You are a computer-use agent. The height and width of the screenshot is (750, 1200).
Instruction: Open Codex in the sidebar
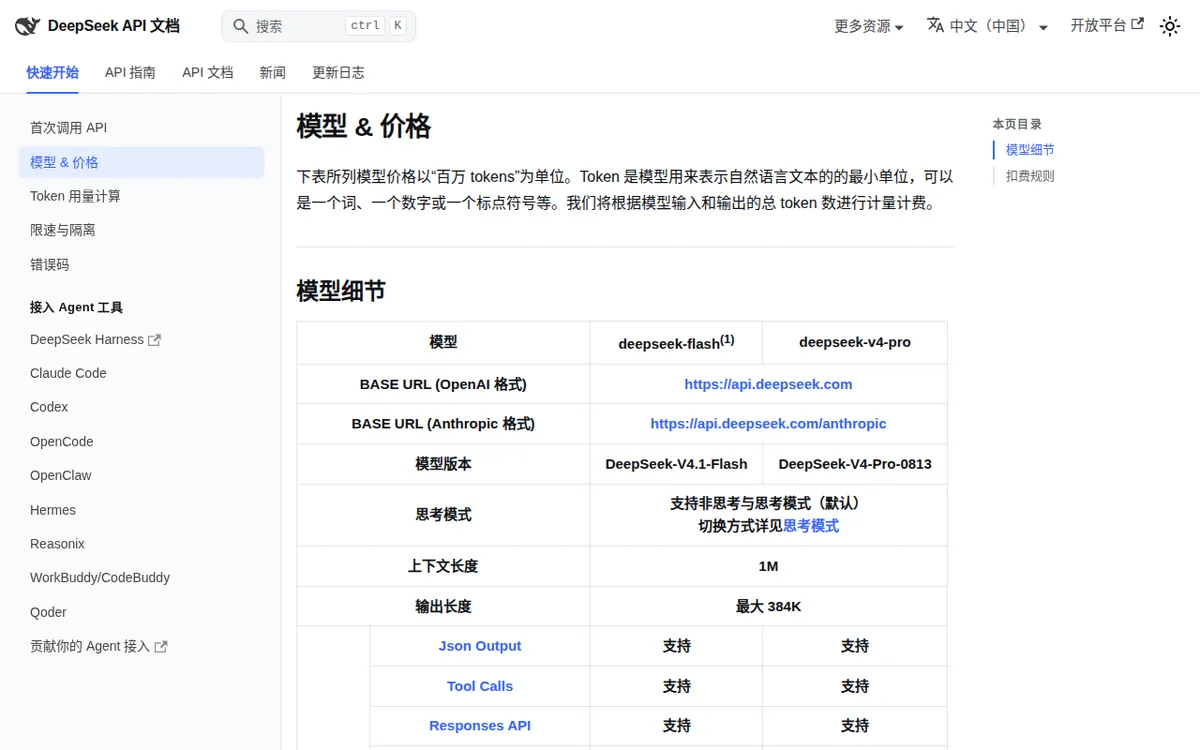click(141, 407)
